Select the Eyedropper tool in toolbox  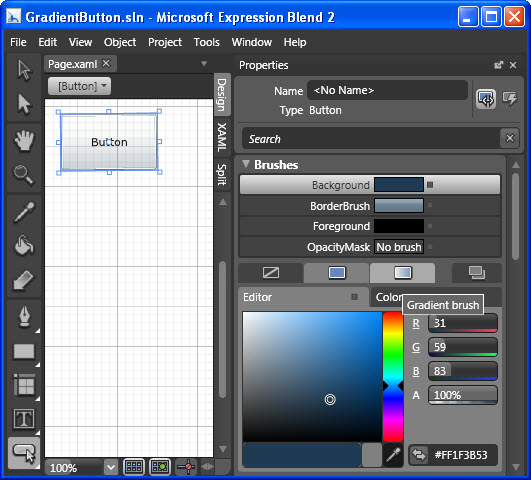point(24,212)
